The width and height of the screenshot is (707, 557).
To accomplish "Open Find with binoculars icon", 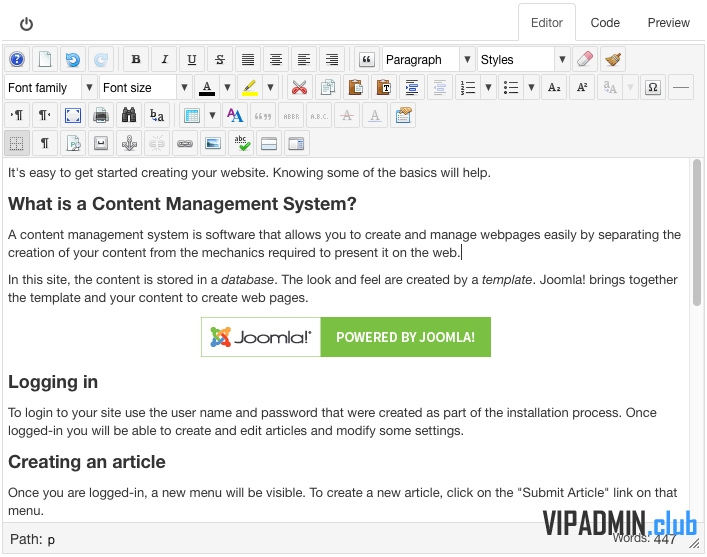I will (129, 116).
